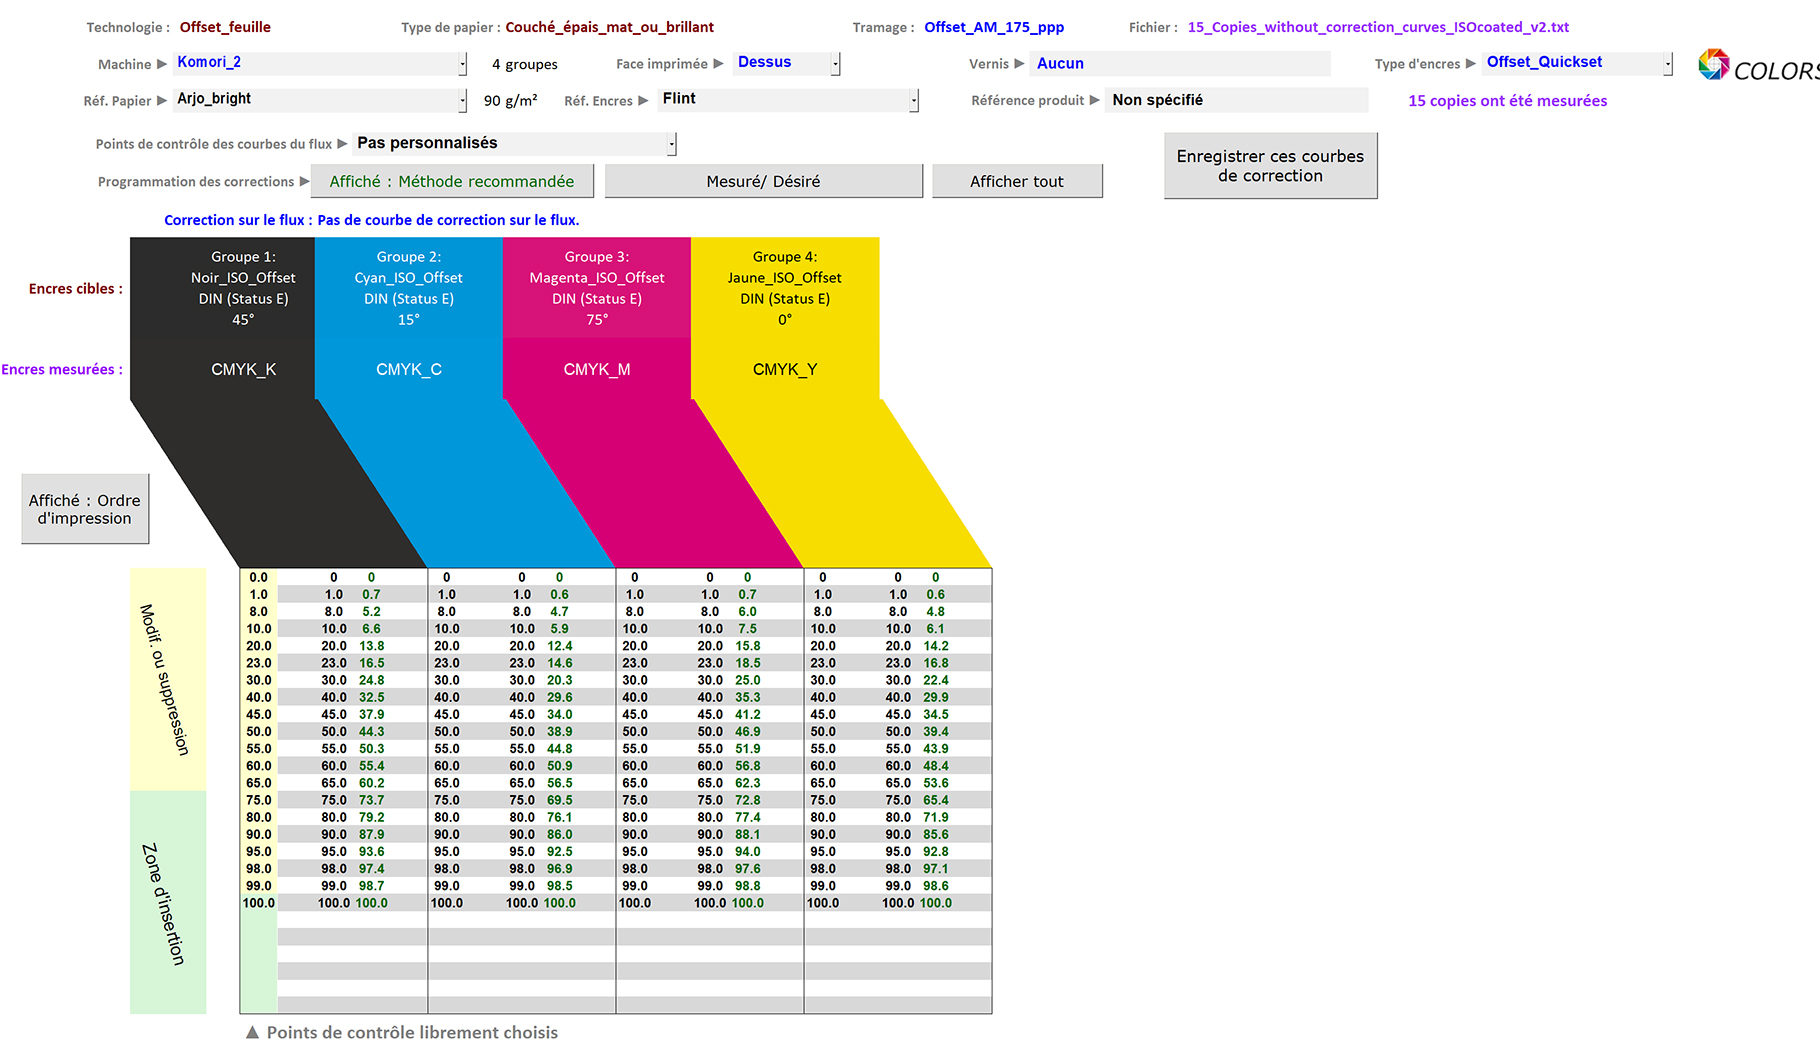Click the Correction sur le flux message
The image size is (1820, 1044).
pyautogui.click(x=372, y=220)
